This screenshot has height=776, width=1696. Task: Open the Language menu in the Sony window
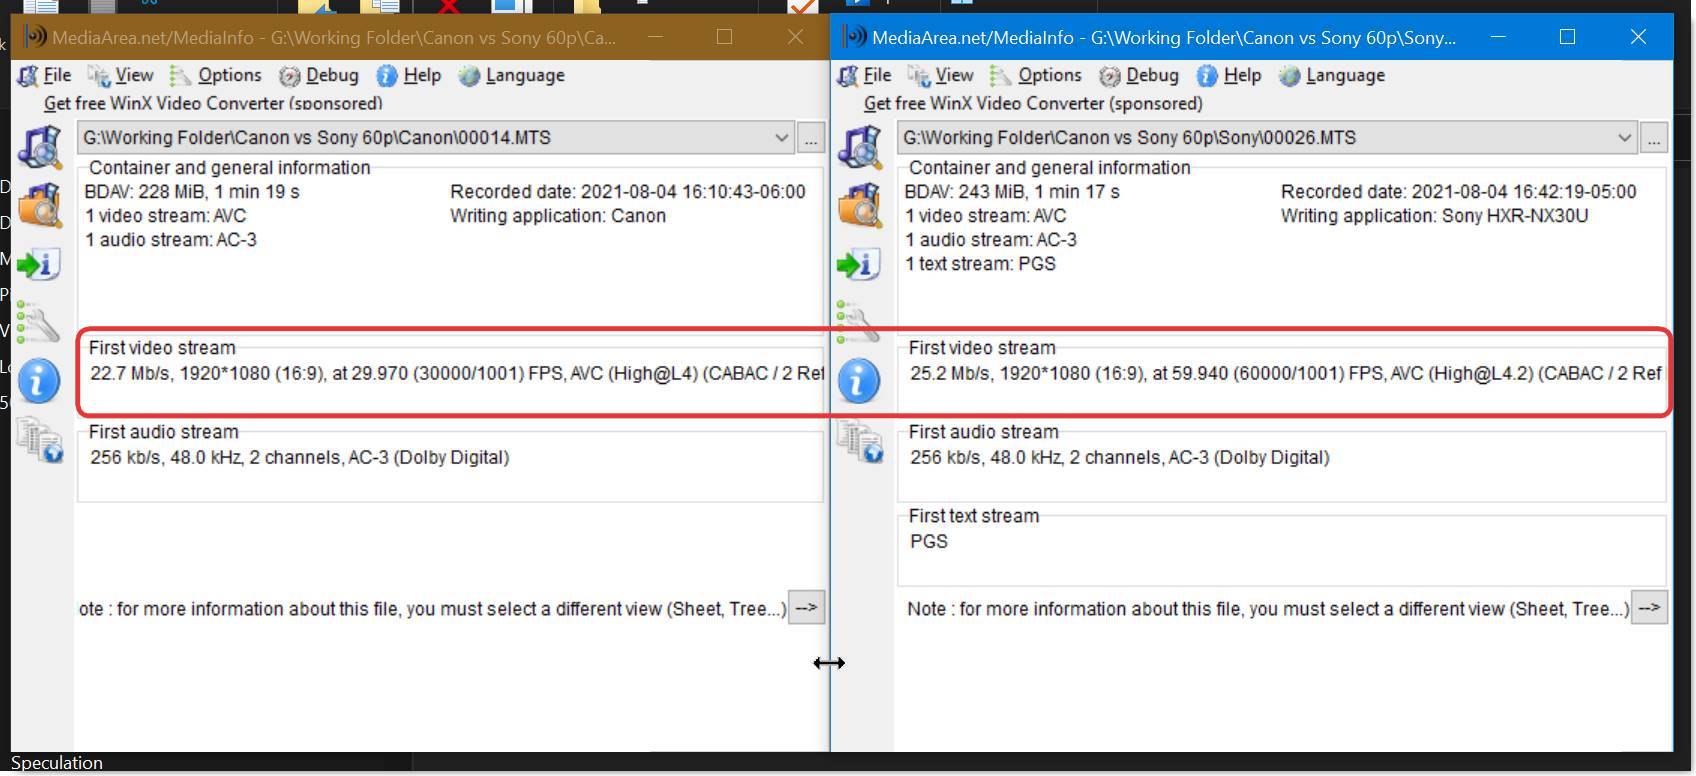tap(1332, 75)
